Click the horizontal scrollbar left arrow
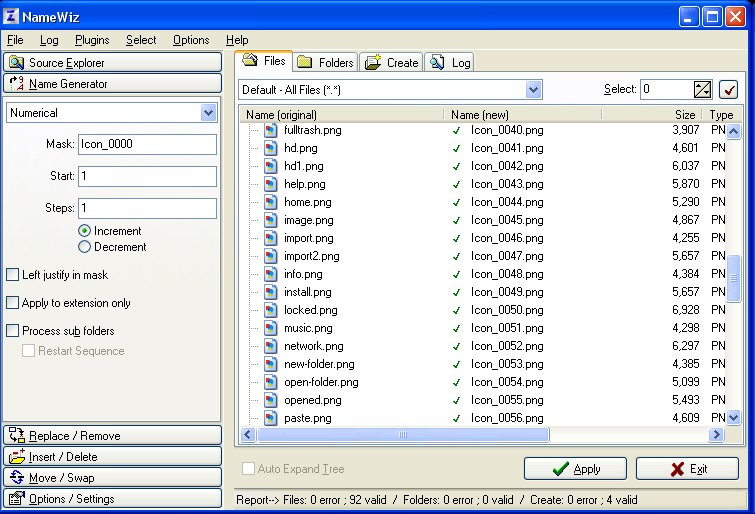Image resolution: width=755 pixels, height=514 pixels. coord(248,435)
